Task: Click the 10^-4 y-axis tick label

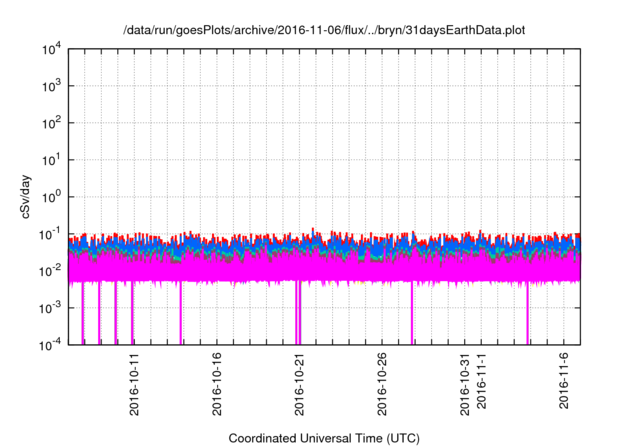Action: pos(51,345)
